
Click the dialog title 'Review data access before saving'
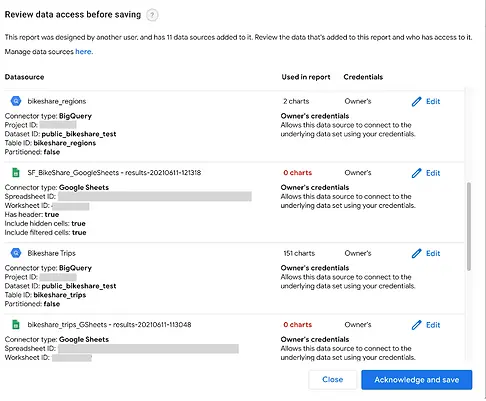tap(73, 15)
